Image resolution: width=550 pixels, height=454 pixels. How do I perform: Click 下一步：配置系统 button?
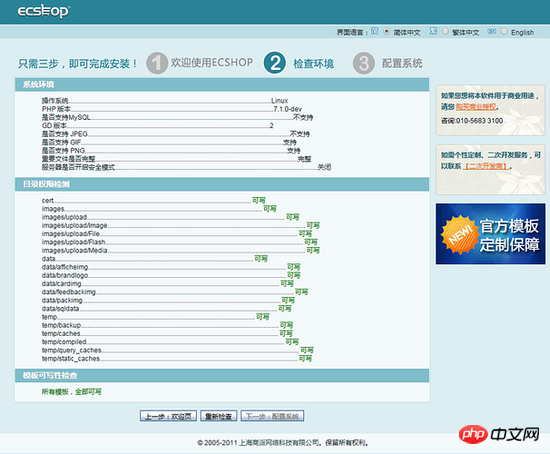click(x=272, y=416)
